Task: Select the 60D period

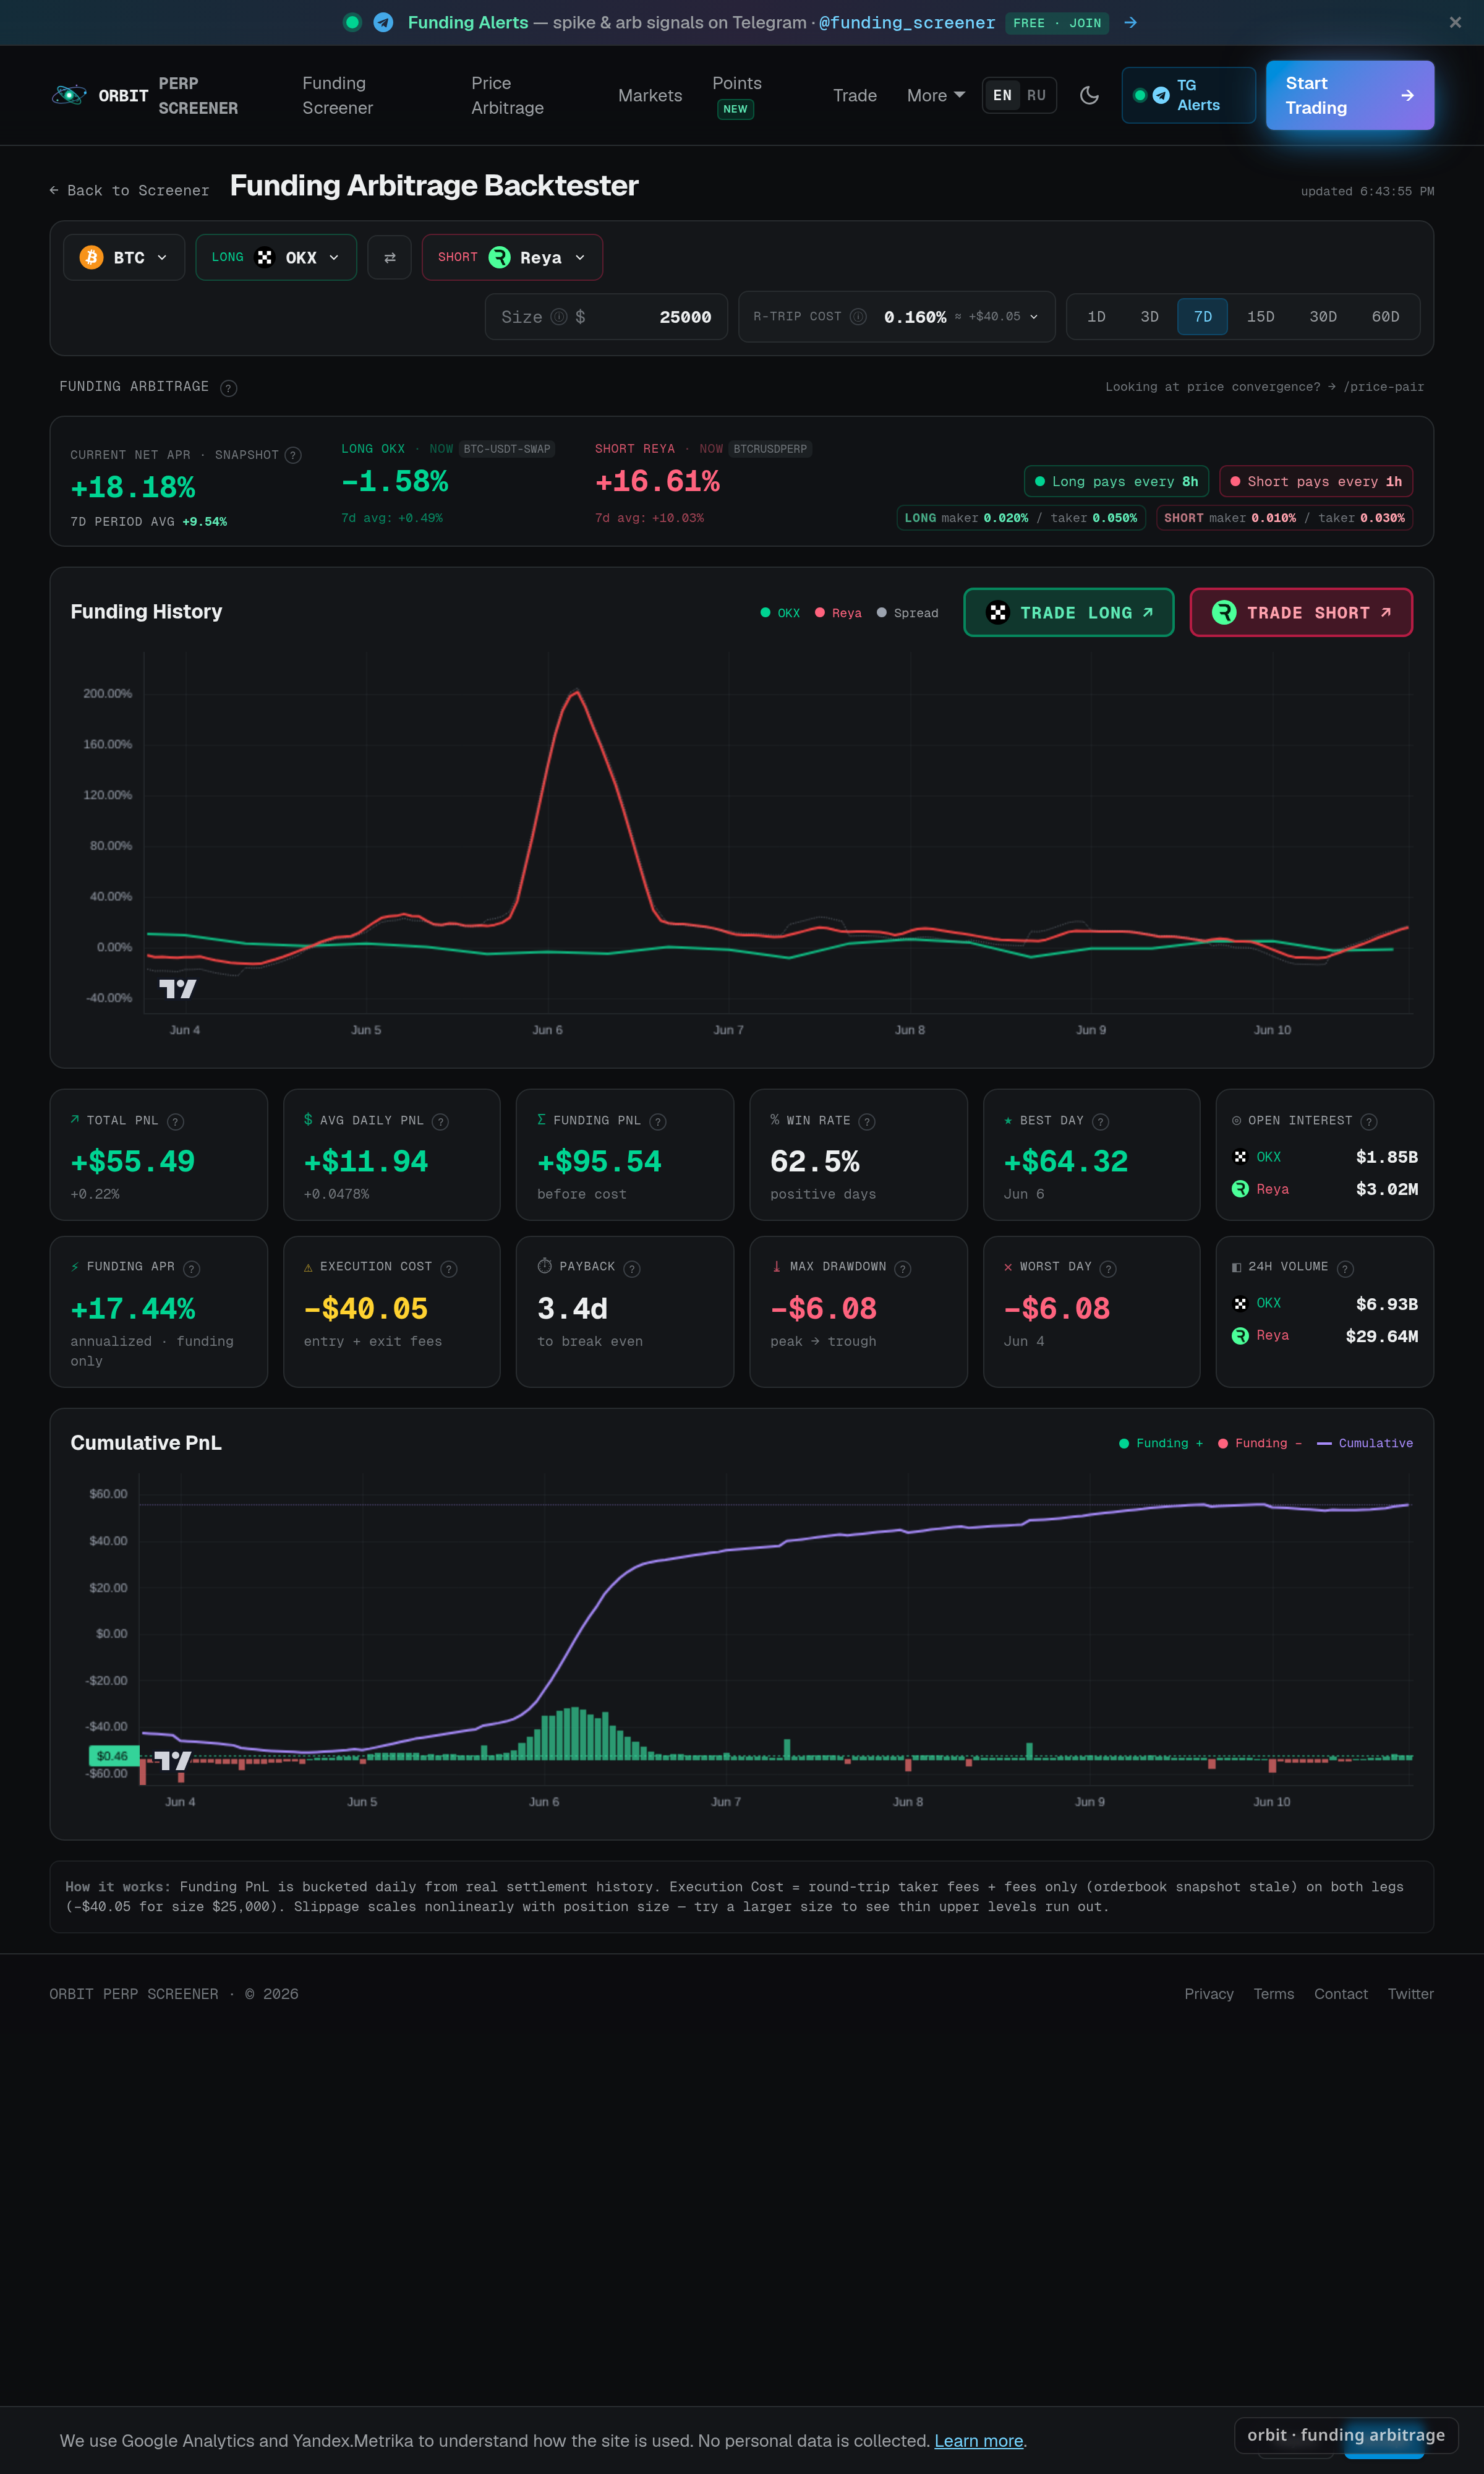Action: [x=1385, y=317]
